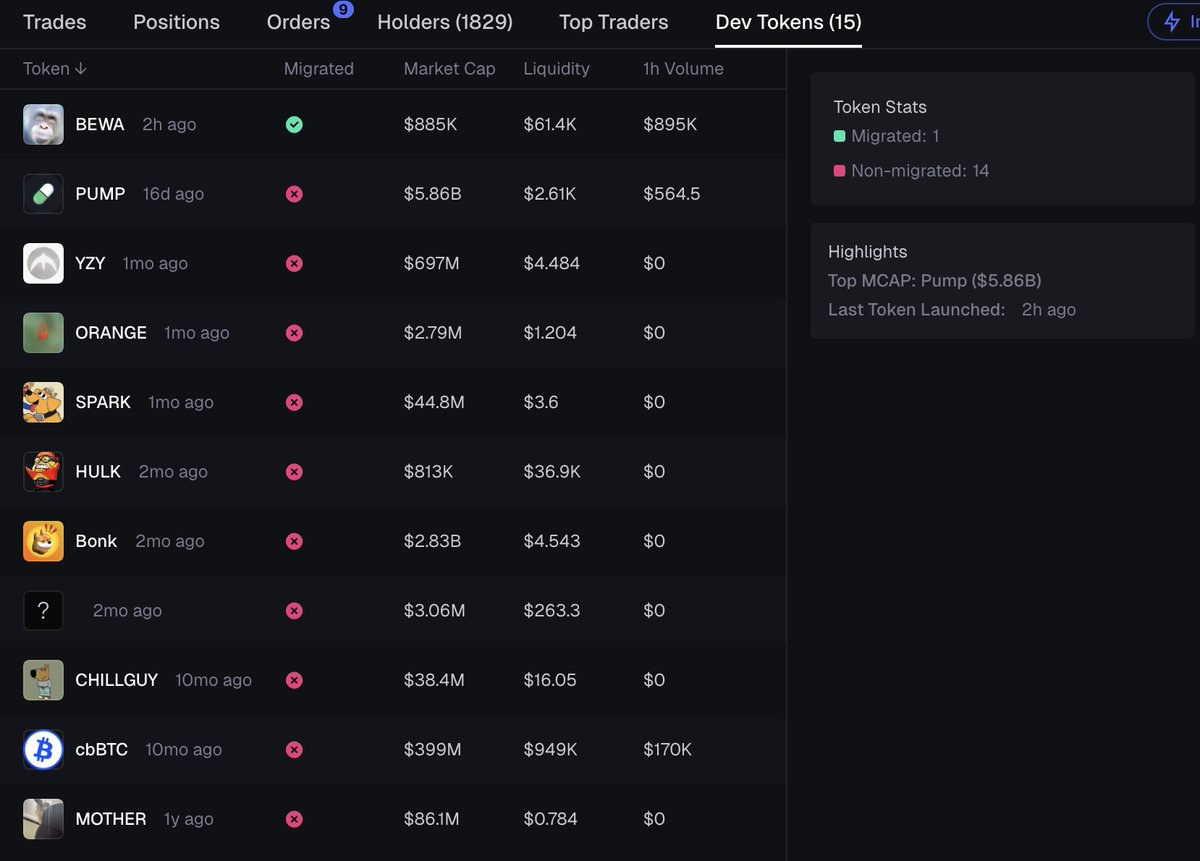Click the not-migrated X icon for cbBTC
The width and height of the screenshot is (1200, 861).
(x=294, y=750)
